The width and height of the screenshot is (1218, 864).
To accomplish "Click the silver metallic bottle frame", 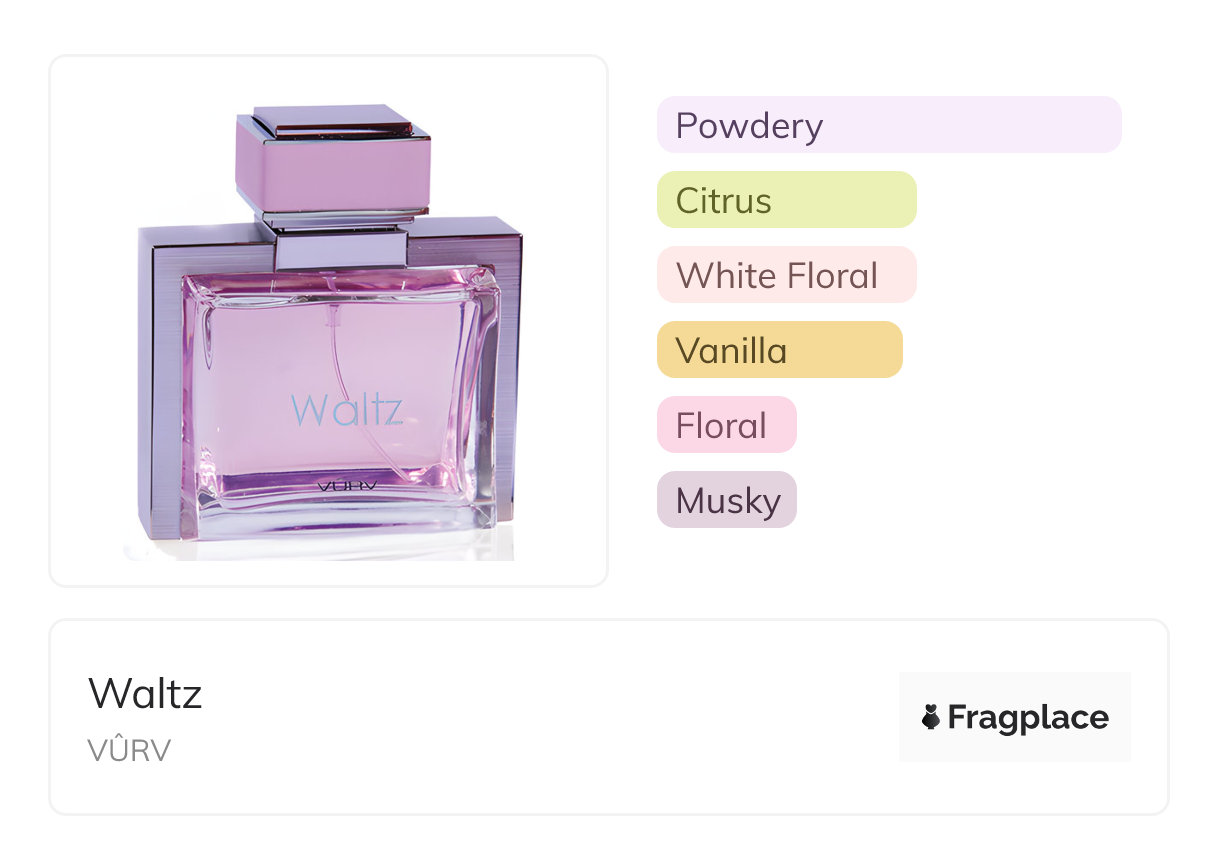I will pyautogui.click(x=160, y=380).
